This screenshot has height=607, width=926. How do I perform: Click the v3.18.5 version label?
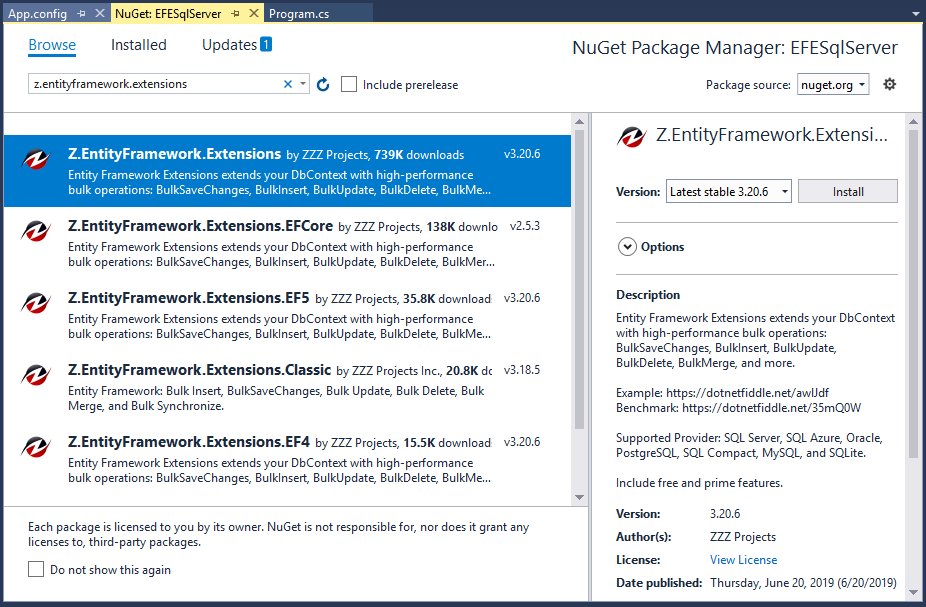522,370
